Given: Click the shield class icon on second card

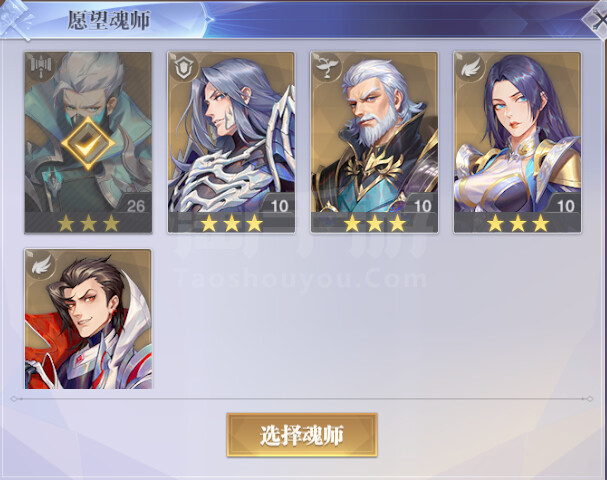Looking at the screenshot, I should pos(181,68).
